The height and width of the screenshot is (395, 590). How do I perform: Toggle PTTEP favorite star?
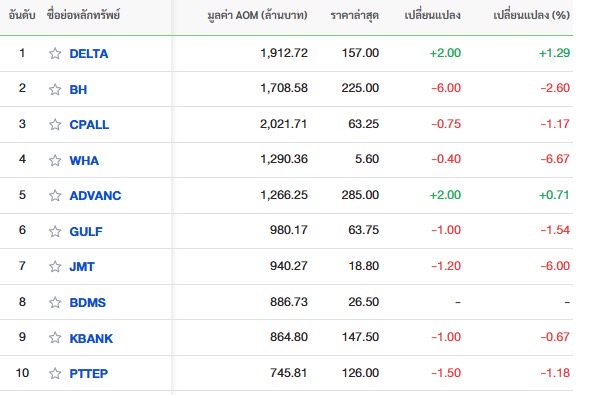(x=55, y=374)
